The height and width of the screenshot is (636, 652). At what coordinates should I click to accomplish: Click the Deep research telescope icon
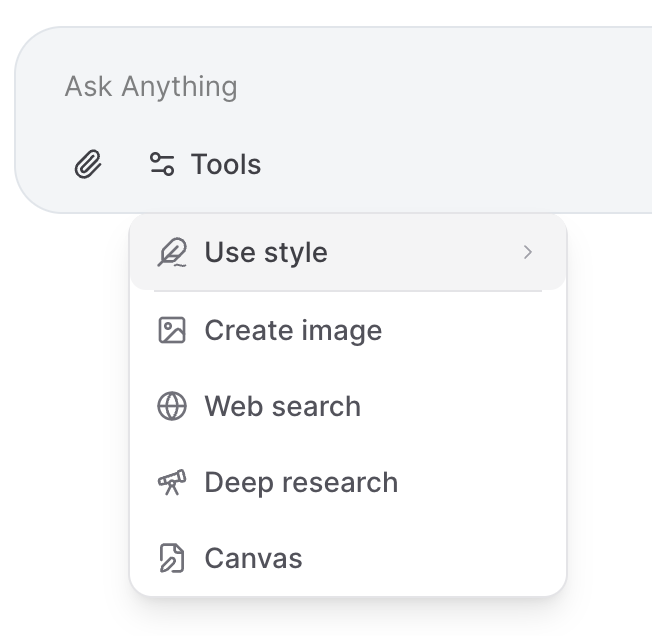point(172,482)
